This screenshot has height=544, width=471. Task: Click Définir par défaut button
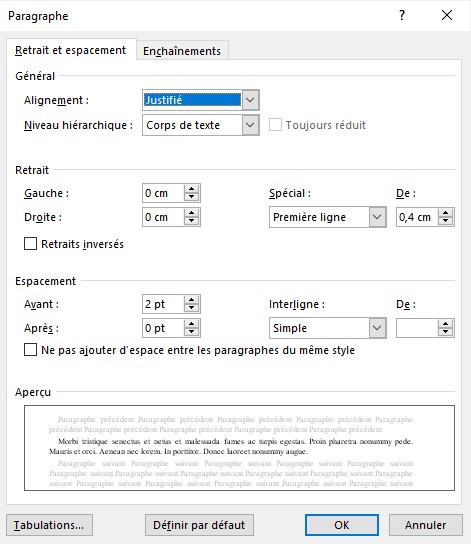click(199, 525)
